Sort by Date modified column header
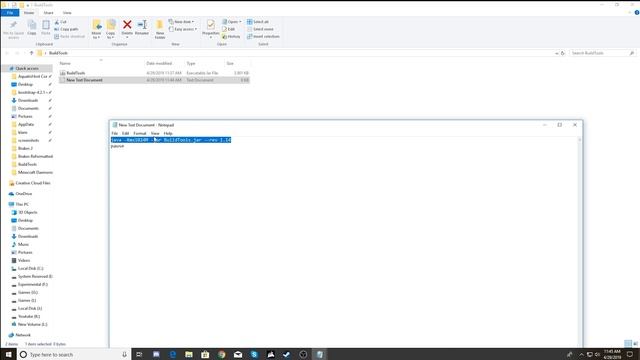640x360 pixels. click(x=159, y=64)
